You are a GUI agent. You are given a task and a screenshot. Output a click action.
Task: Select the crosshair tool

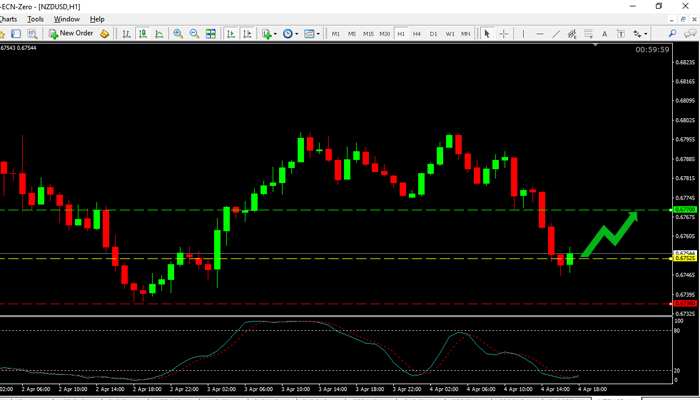click(503, 33)
